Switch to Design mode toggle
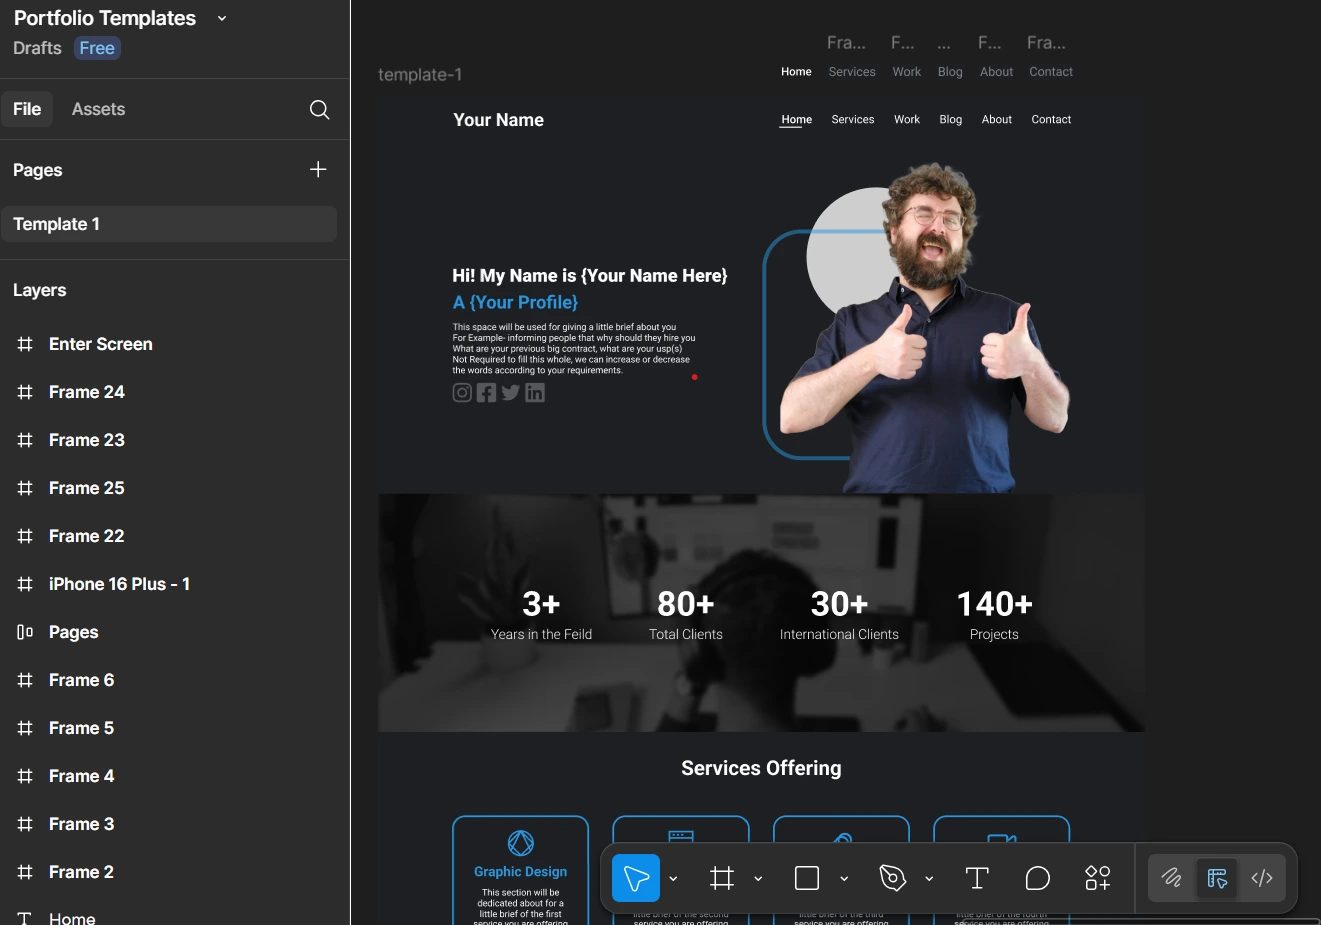1321x925 pixels. pos(1217,878)
